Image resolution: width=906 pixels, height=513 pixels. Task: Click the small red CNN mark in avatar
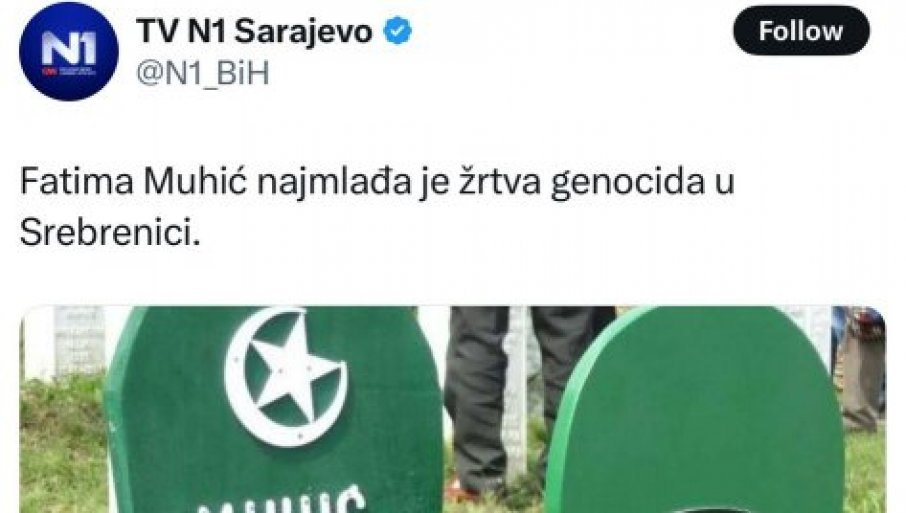click(44, 71)
